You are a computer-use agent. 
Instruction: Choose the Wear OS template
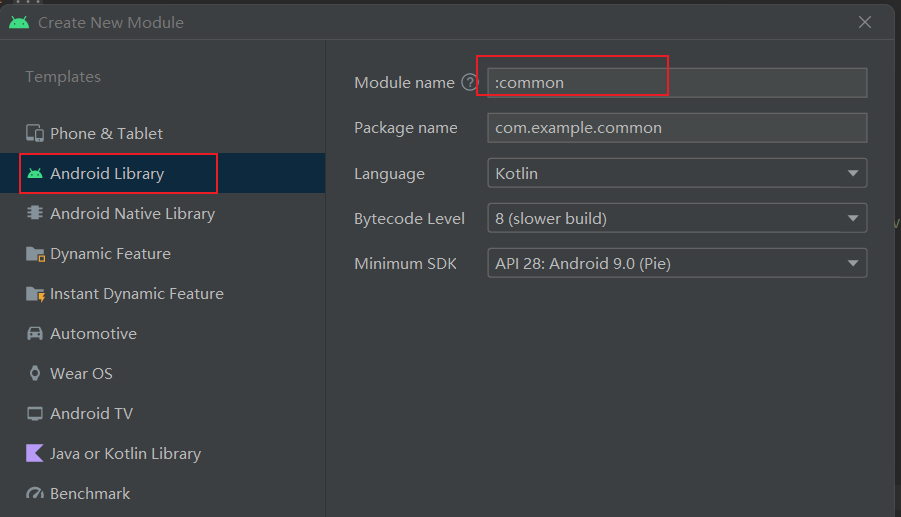[x=81, y=373]
